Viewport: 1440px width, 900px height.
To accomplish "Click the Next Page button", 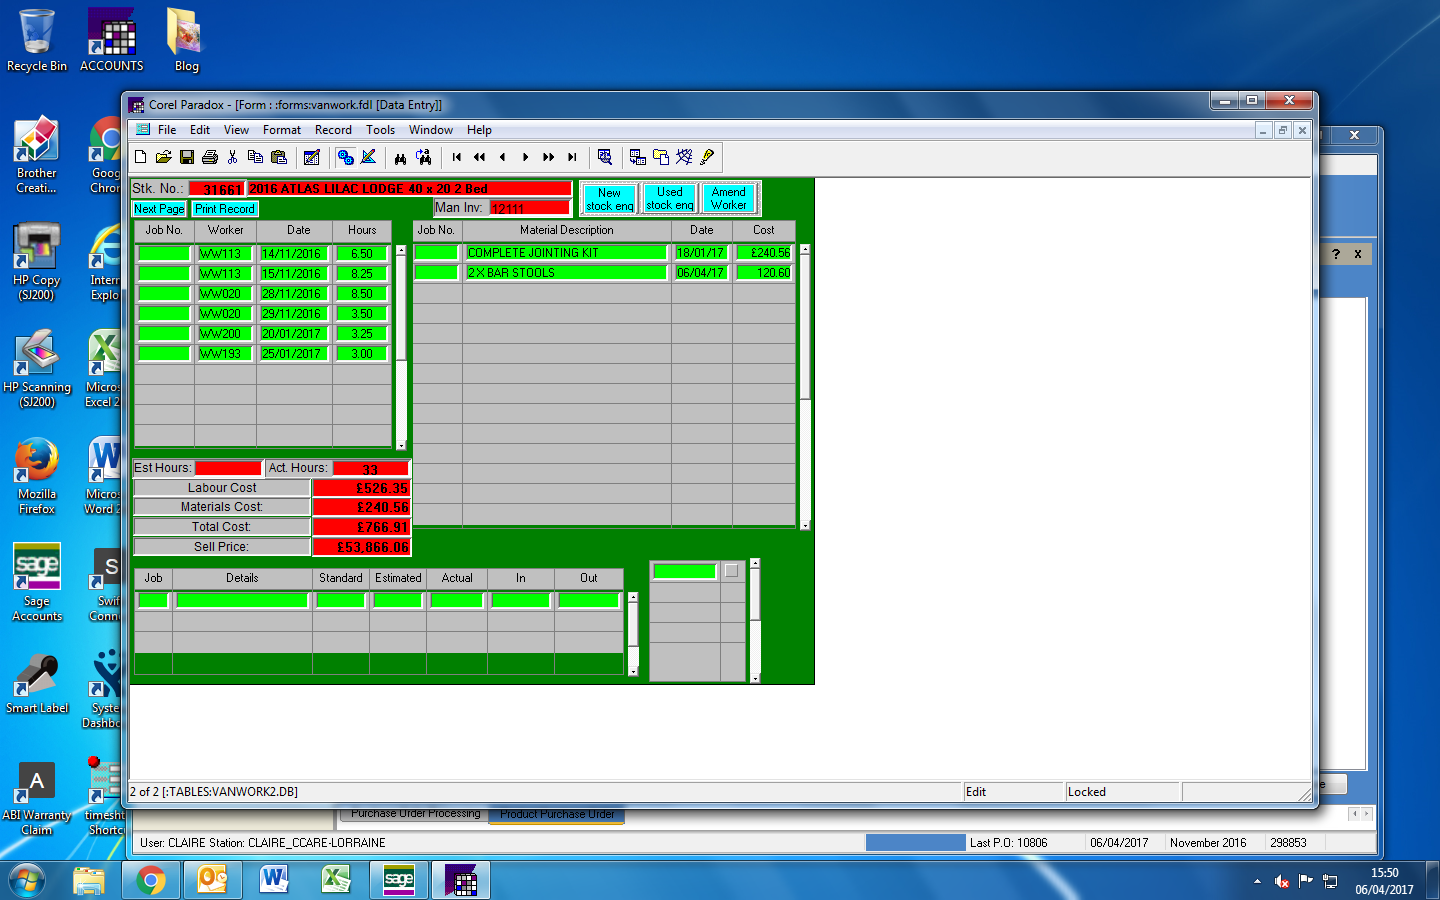I will click(159, 209).
